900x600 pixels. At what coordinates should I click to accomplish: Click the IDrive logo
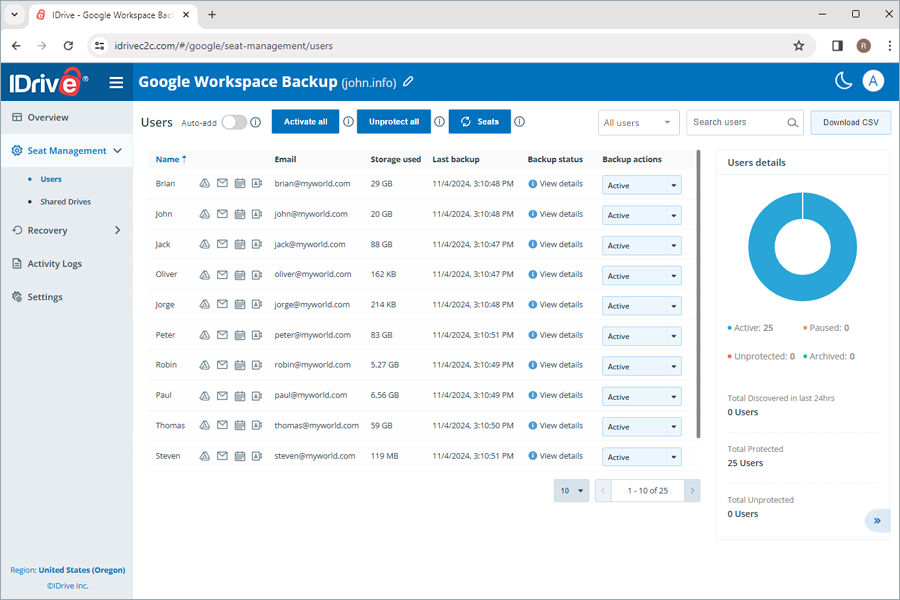click(49, 82)
